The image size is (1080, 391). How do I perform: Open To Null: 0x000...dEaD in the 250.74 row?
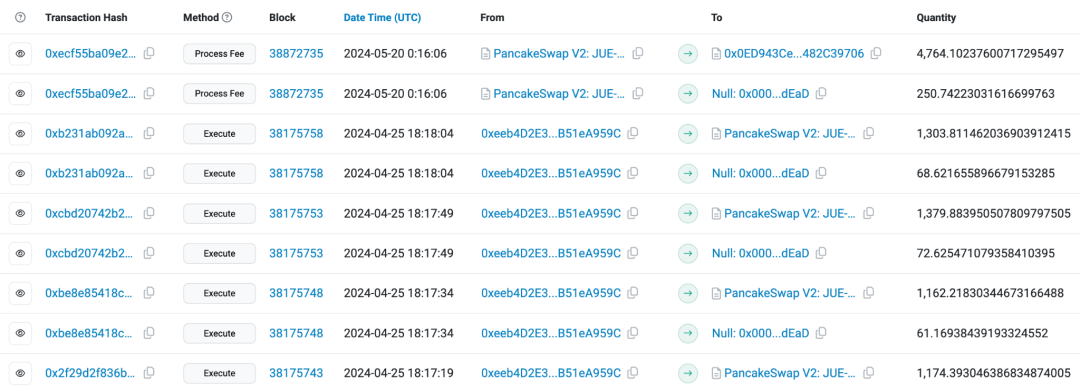[x=760, y=94]
